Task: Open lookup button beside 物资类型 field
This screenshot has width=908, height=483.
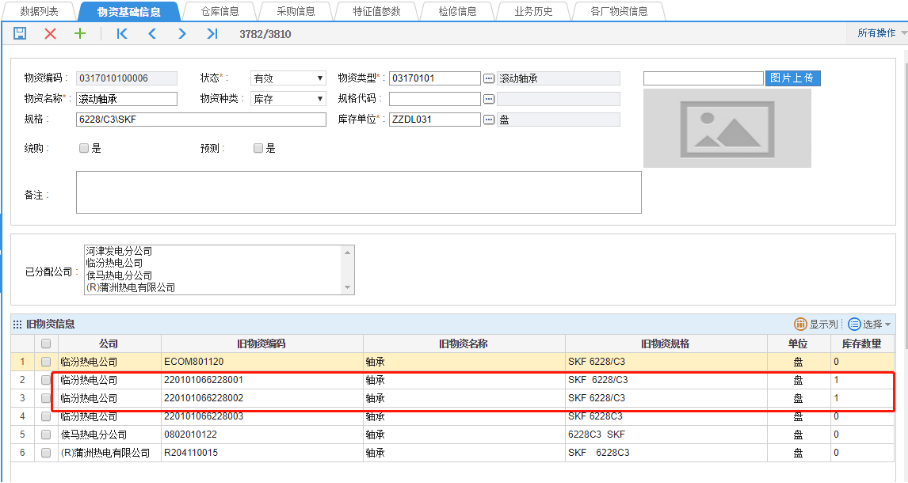Action: (x=489, y=78)
